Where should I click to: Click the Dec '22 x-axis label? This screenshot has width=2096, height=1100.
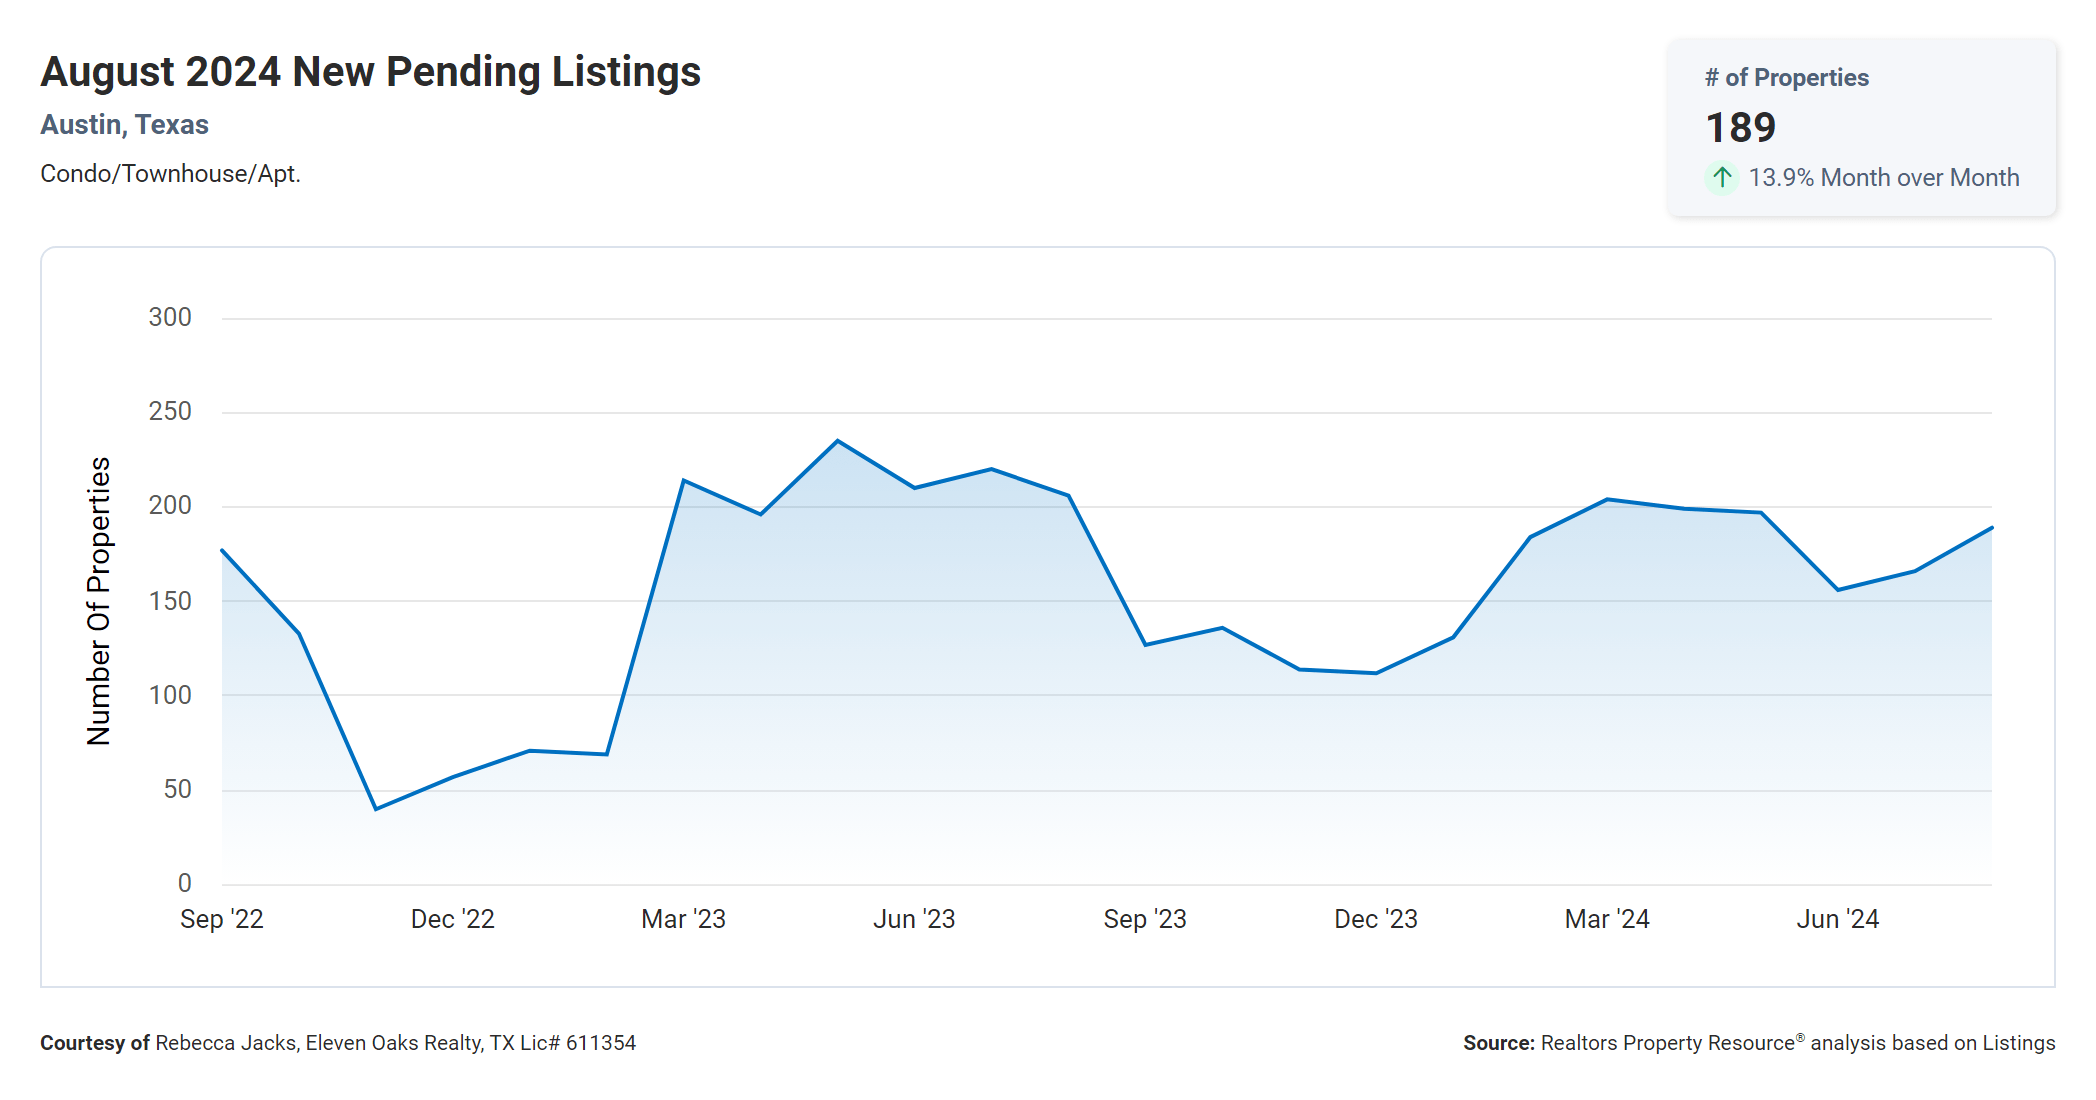click(452, 919)
